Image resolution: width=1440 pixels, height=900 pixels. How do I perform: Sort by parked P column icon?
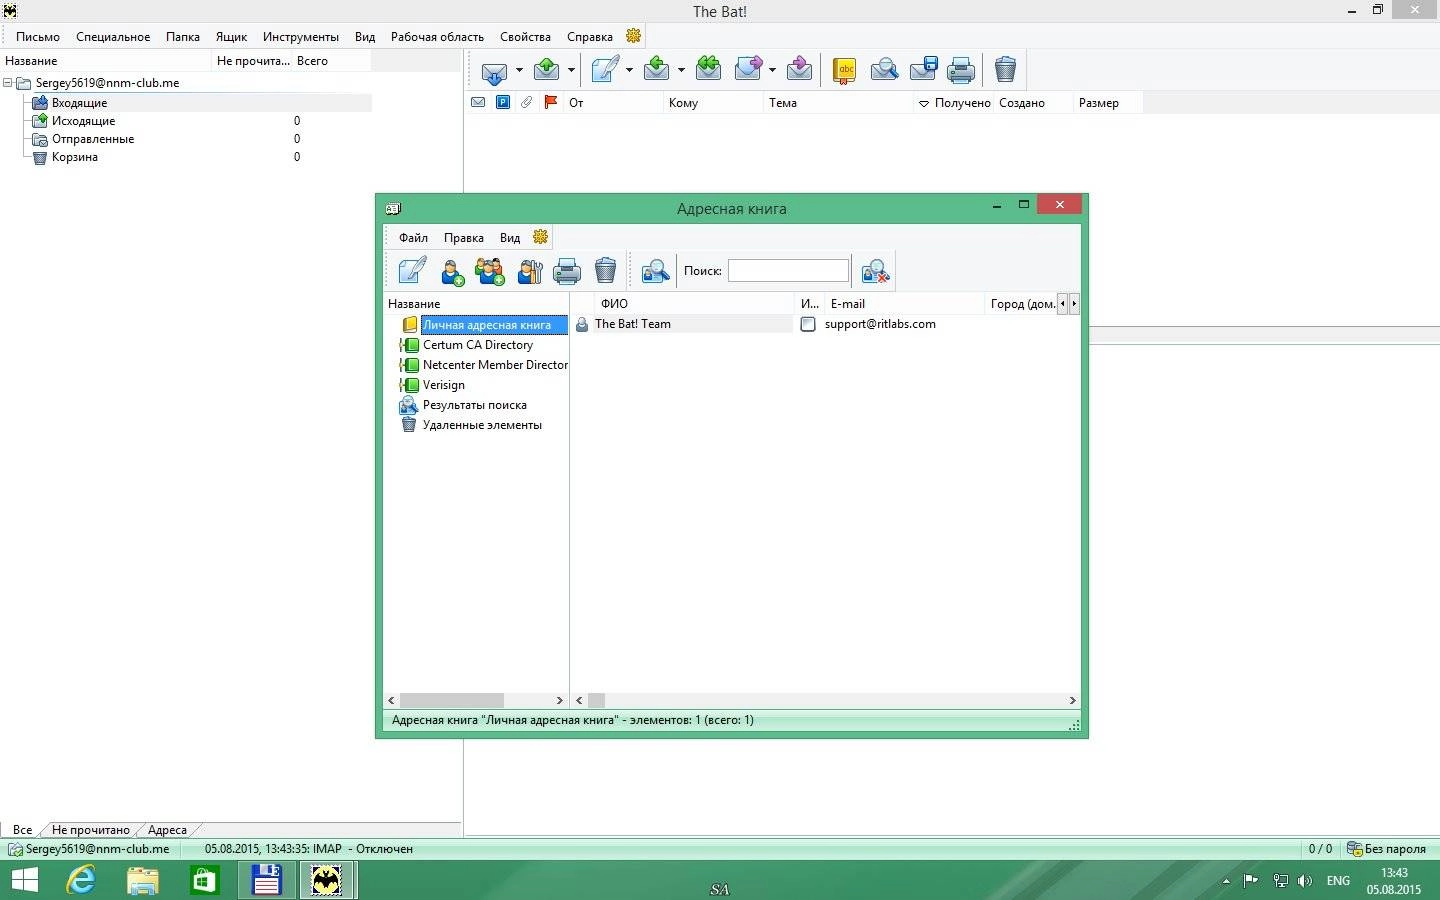503,102
